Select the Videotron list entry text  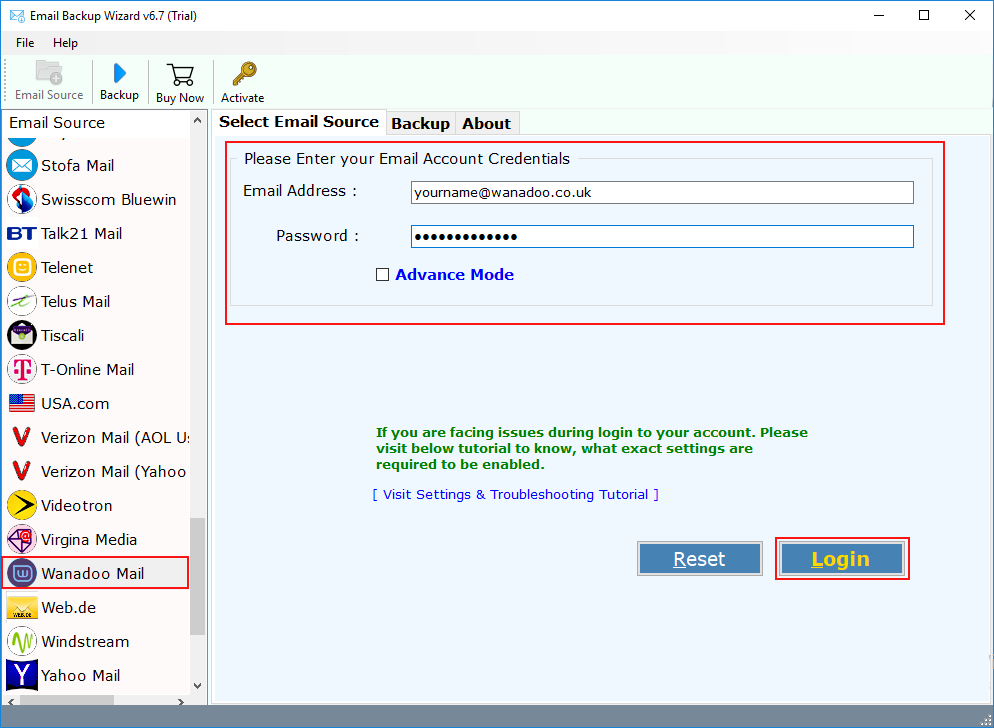[x=77, y=505]
